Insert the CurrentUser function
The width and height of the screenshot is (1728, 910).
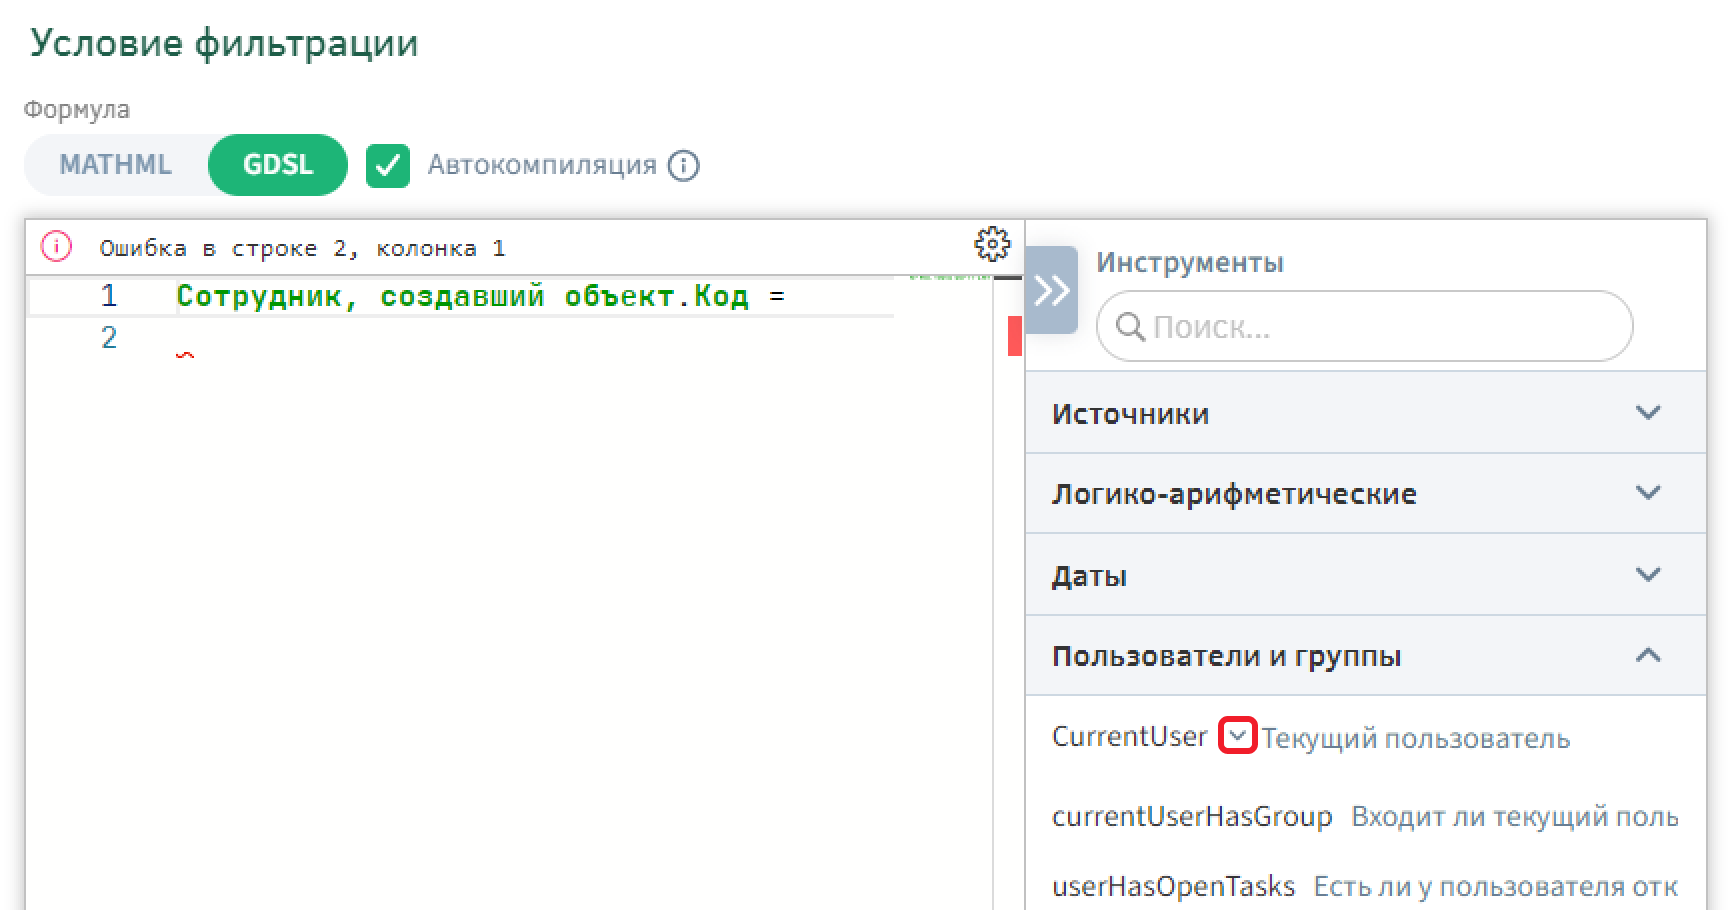point(1129,737)
